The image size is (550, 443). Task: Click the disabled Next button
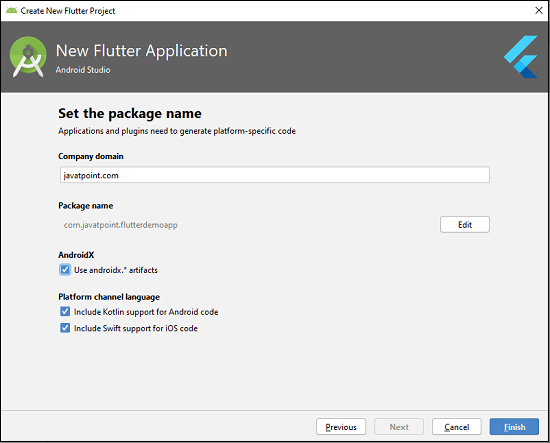pos(399,427)
